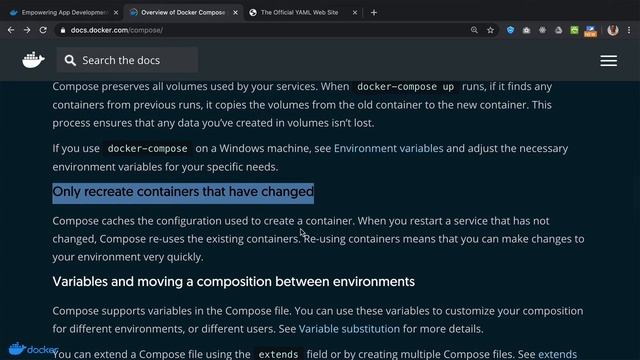Viewport: 640px width, 360px height.
Task: Close the Empowering App Development tab
Action: (116, 13)
